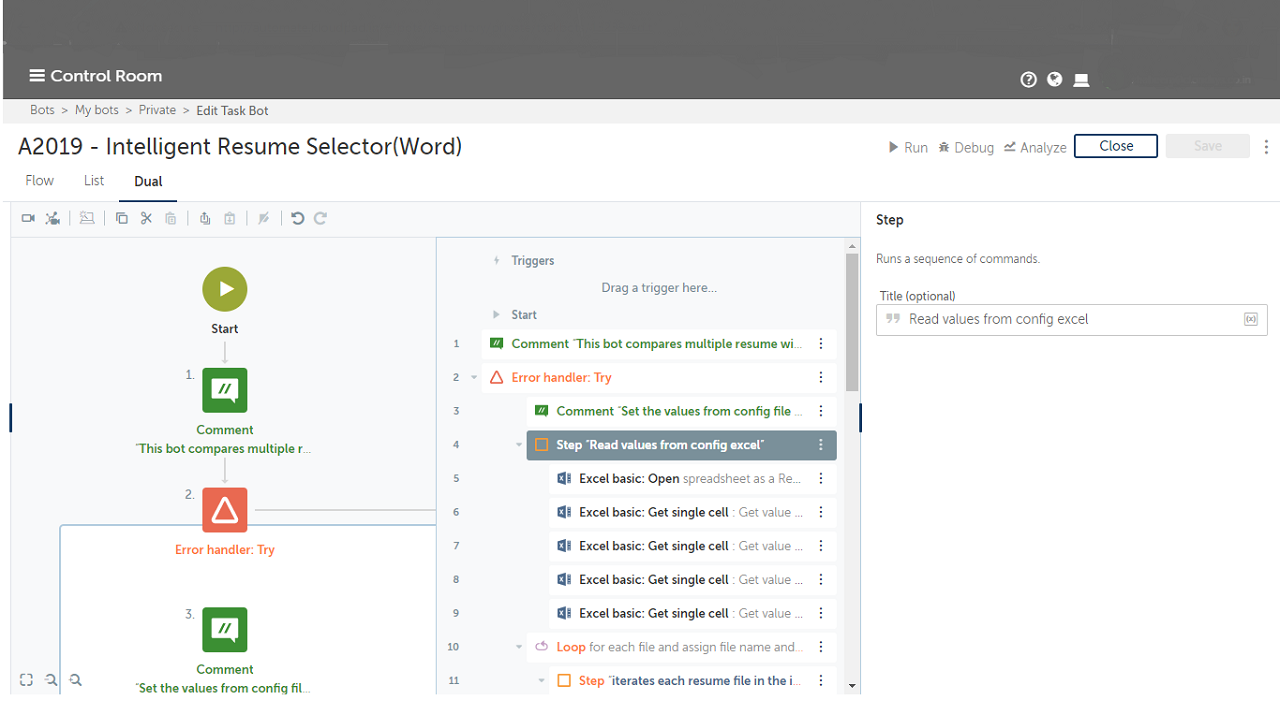Click the red Error handler triangle node
Screen dimensions: 1280x720
click(x=225, y=510)
